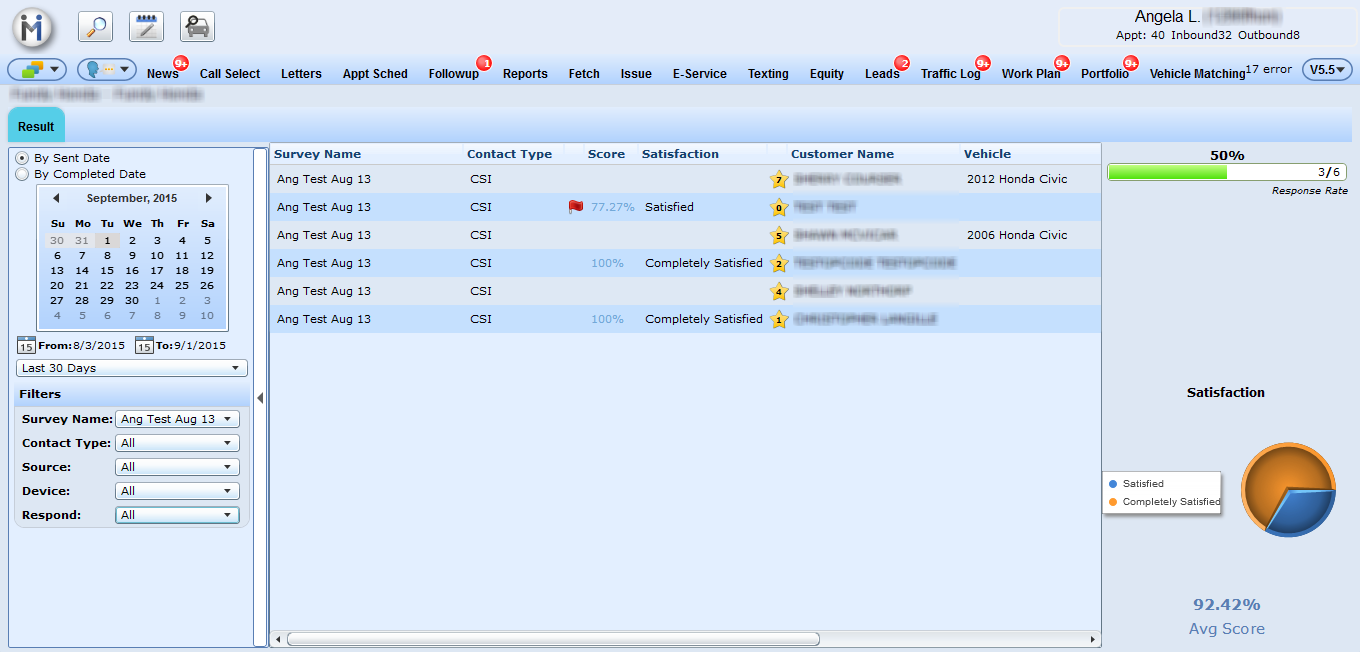Screen dimensions: 1360x652
Task: Click the magnifying glass search icon
Action: (x=95, y=27)
